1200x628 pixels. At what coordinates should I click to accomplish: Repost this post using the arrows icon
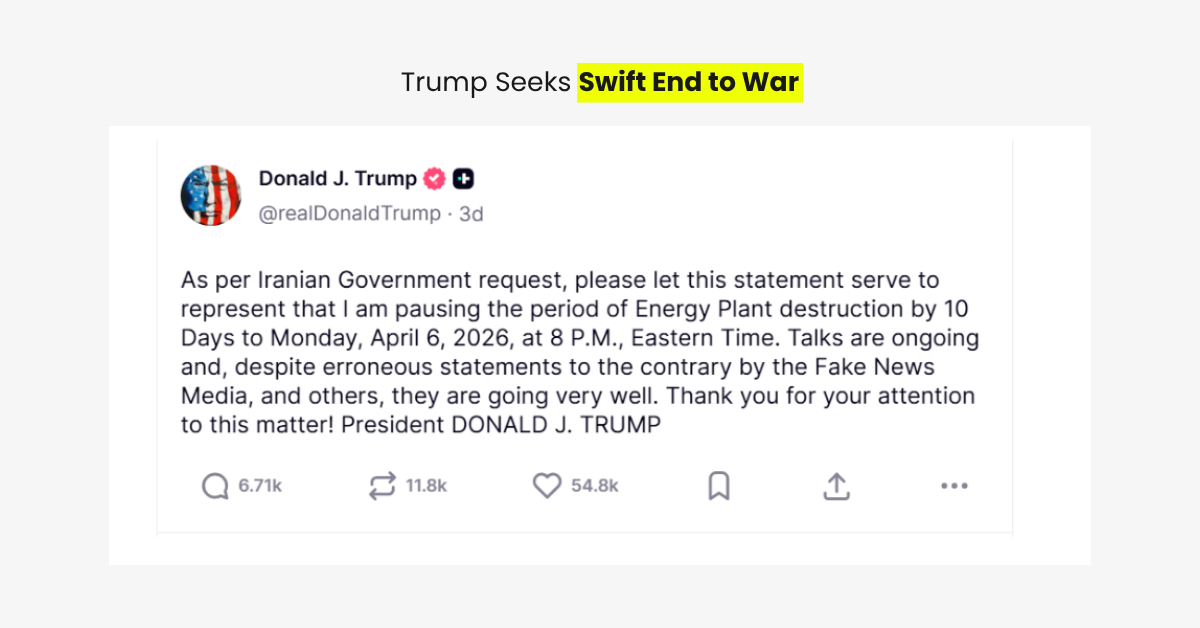(x=382, y=486)
